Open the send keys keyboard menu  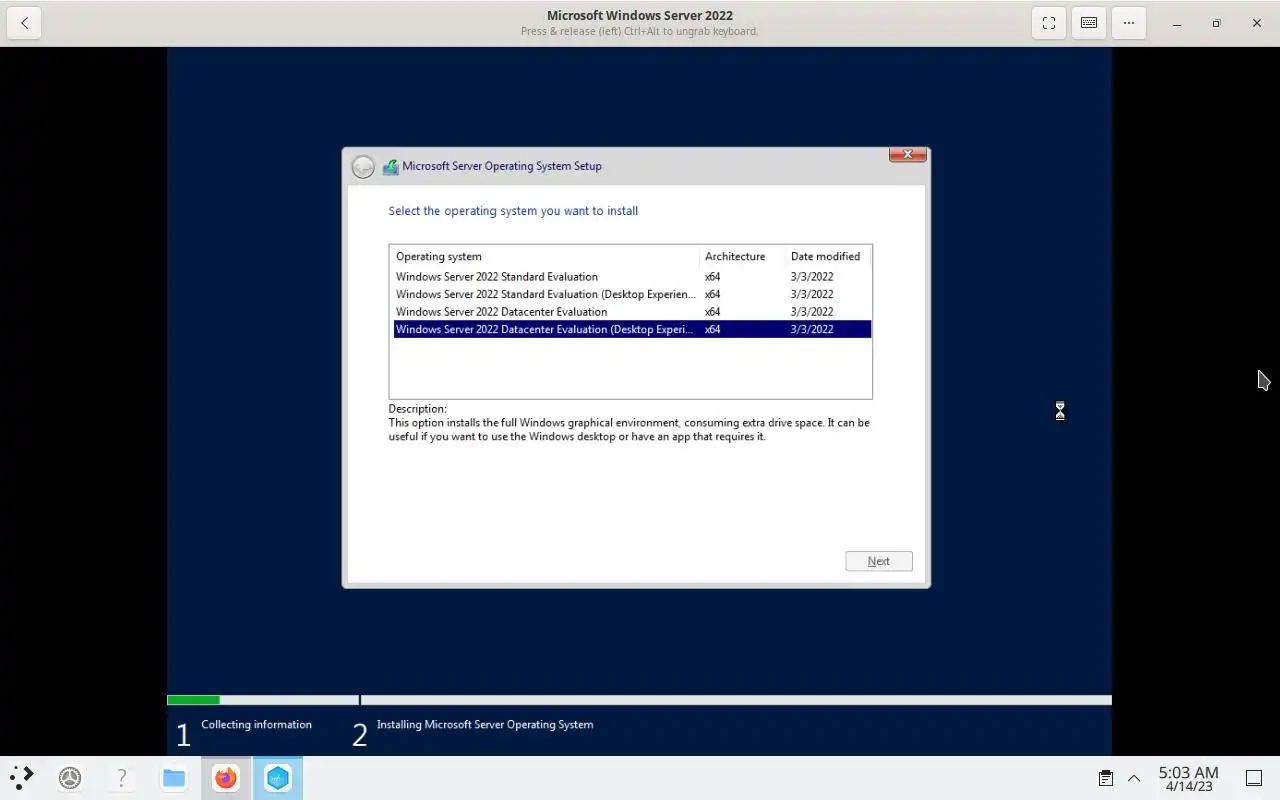coord(1089,23)
